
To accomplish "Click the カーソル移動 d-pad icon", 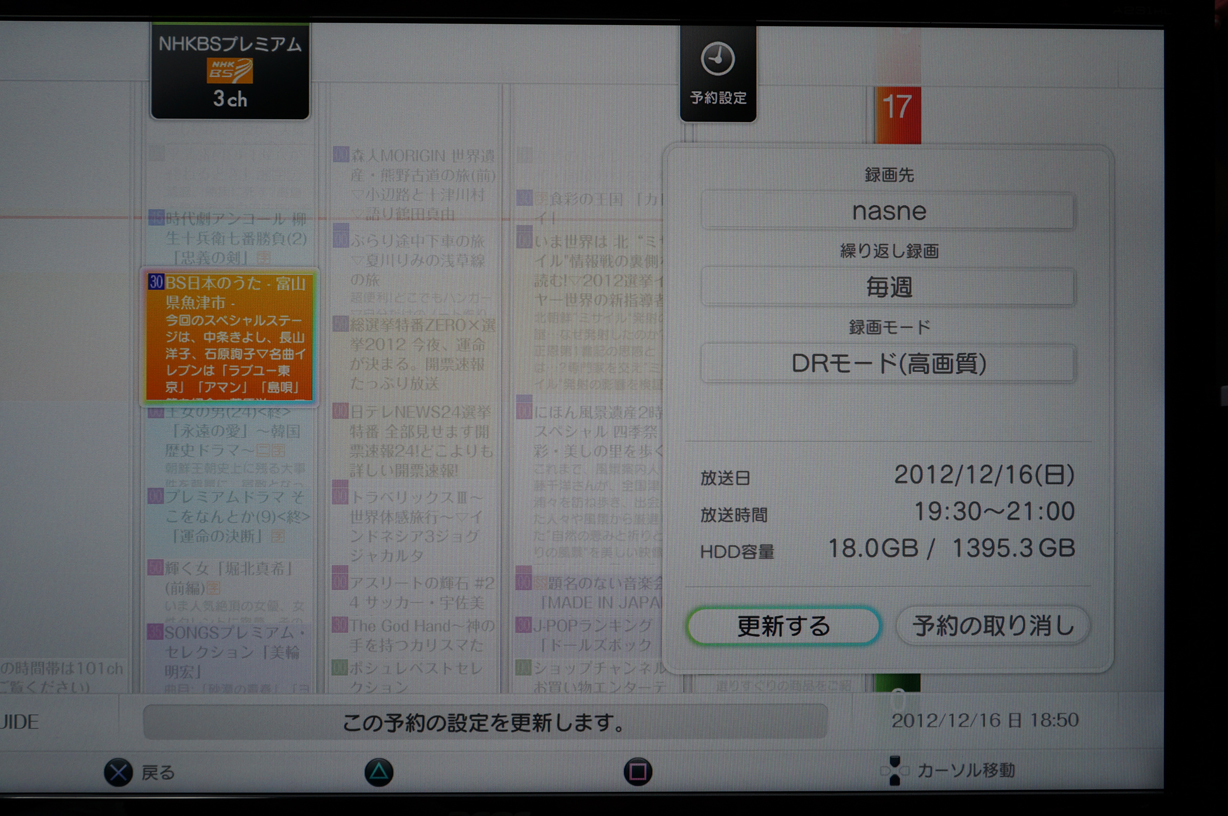I will (894, 771).
